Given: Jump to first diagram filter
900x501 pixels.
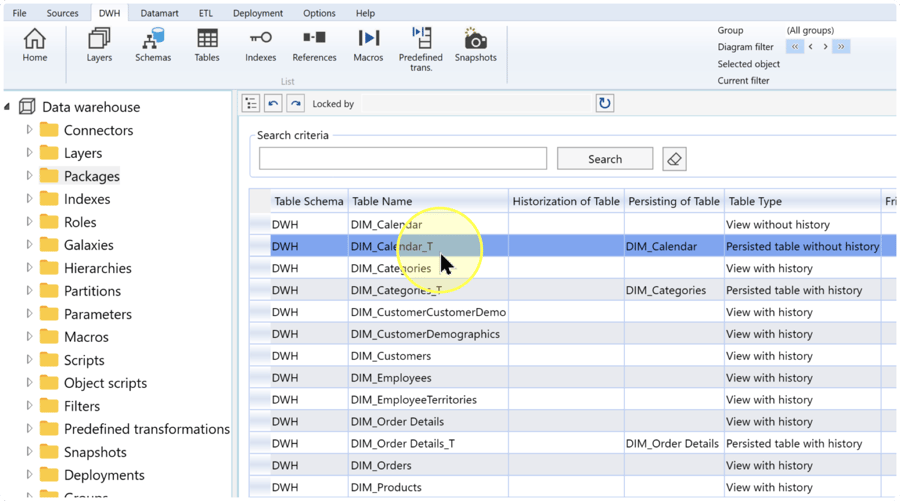Looking at the screenshot, I should point(795,46).
